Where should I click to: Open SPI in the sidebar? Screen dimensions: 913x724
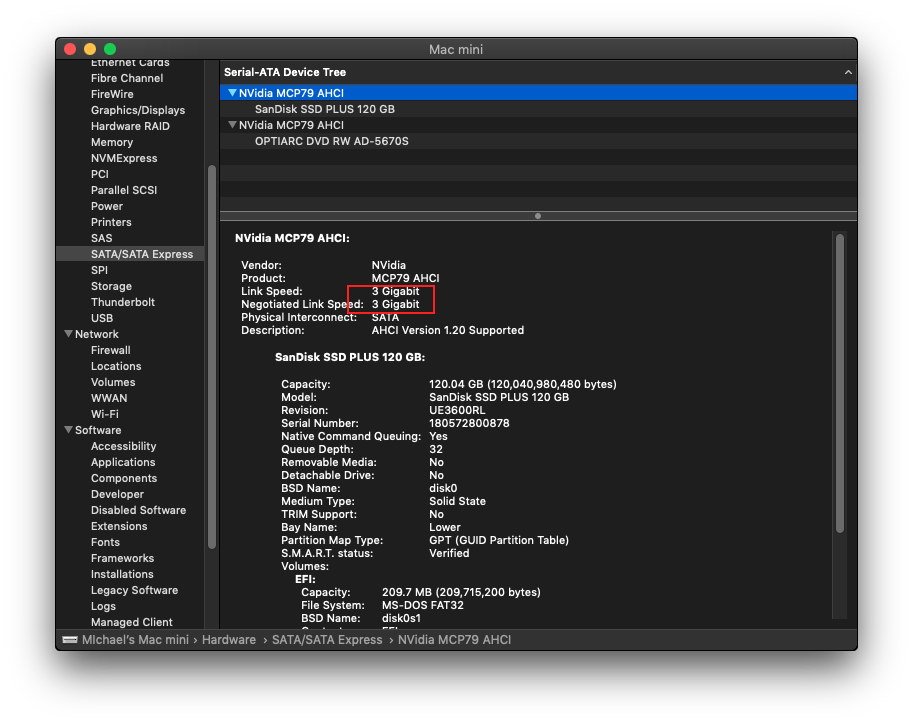[x=99, y=270]
